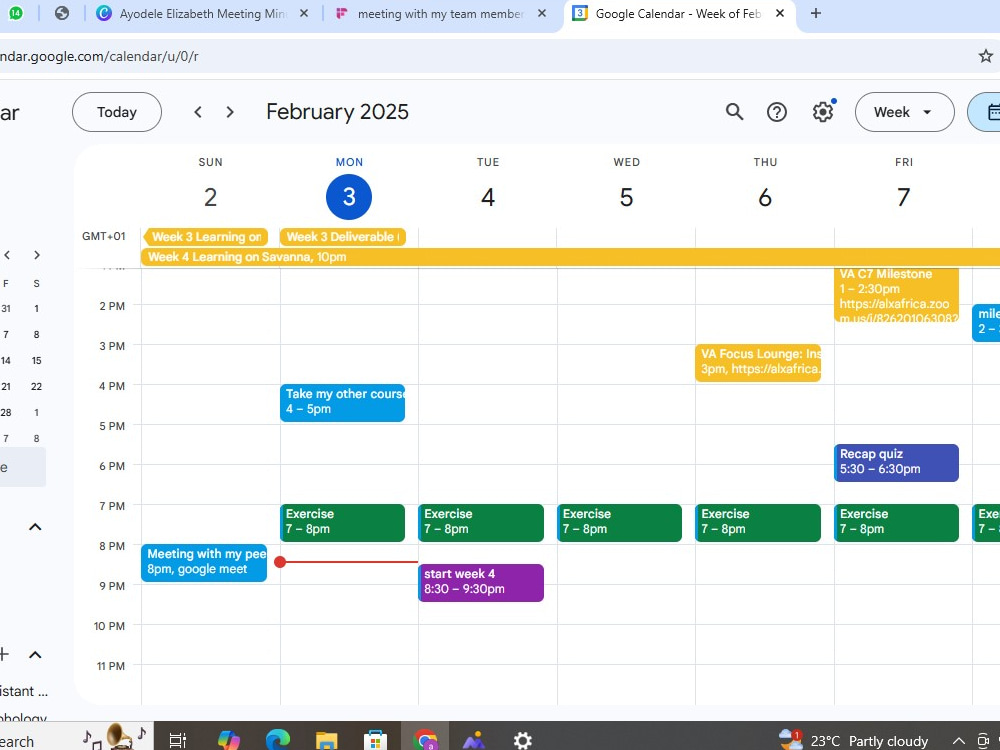Open Friday Exercise 7-8pm event
Image resolution: width=1000 pixels, height=750 pixels.
tap(896, 522)
